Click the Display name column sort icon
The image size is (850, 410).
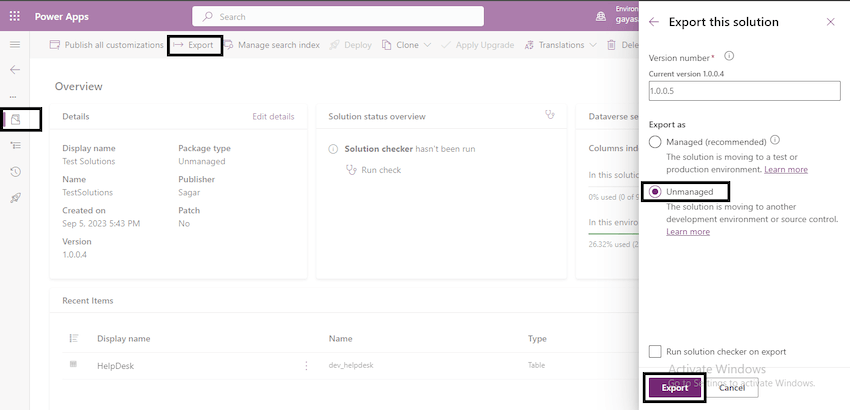(x=74, y=338)
